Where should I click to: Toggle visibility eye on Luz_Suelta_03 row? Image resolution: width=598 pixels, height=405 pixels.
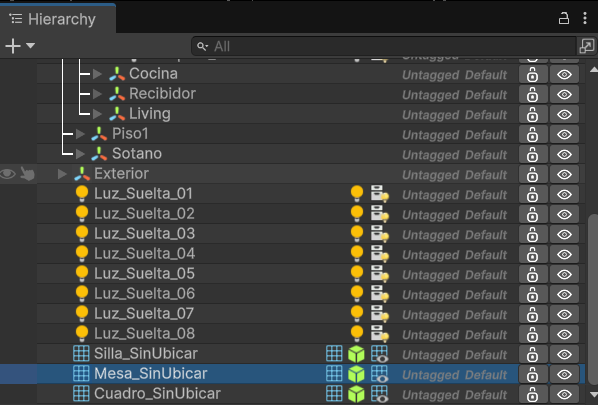pos(564,234)
